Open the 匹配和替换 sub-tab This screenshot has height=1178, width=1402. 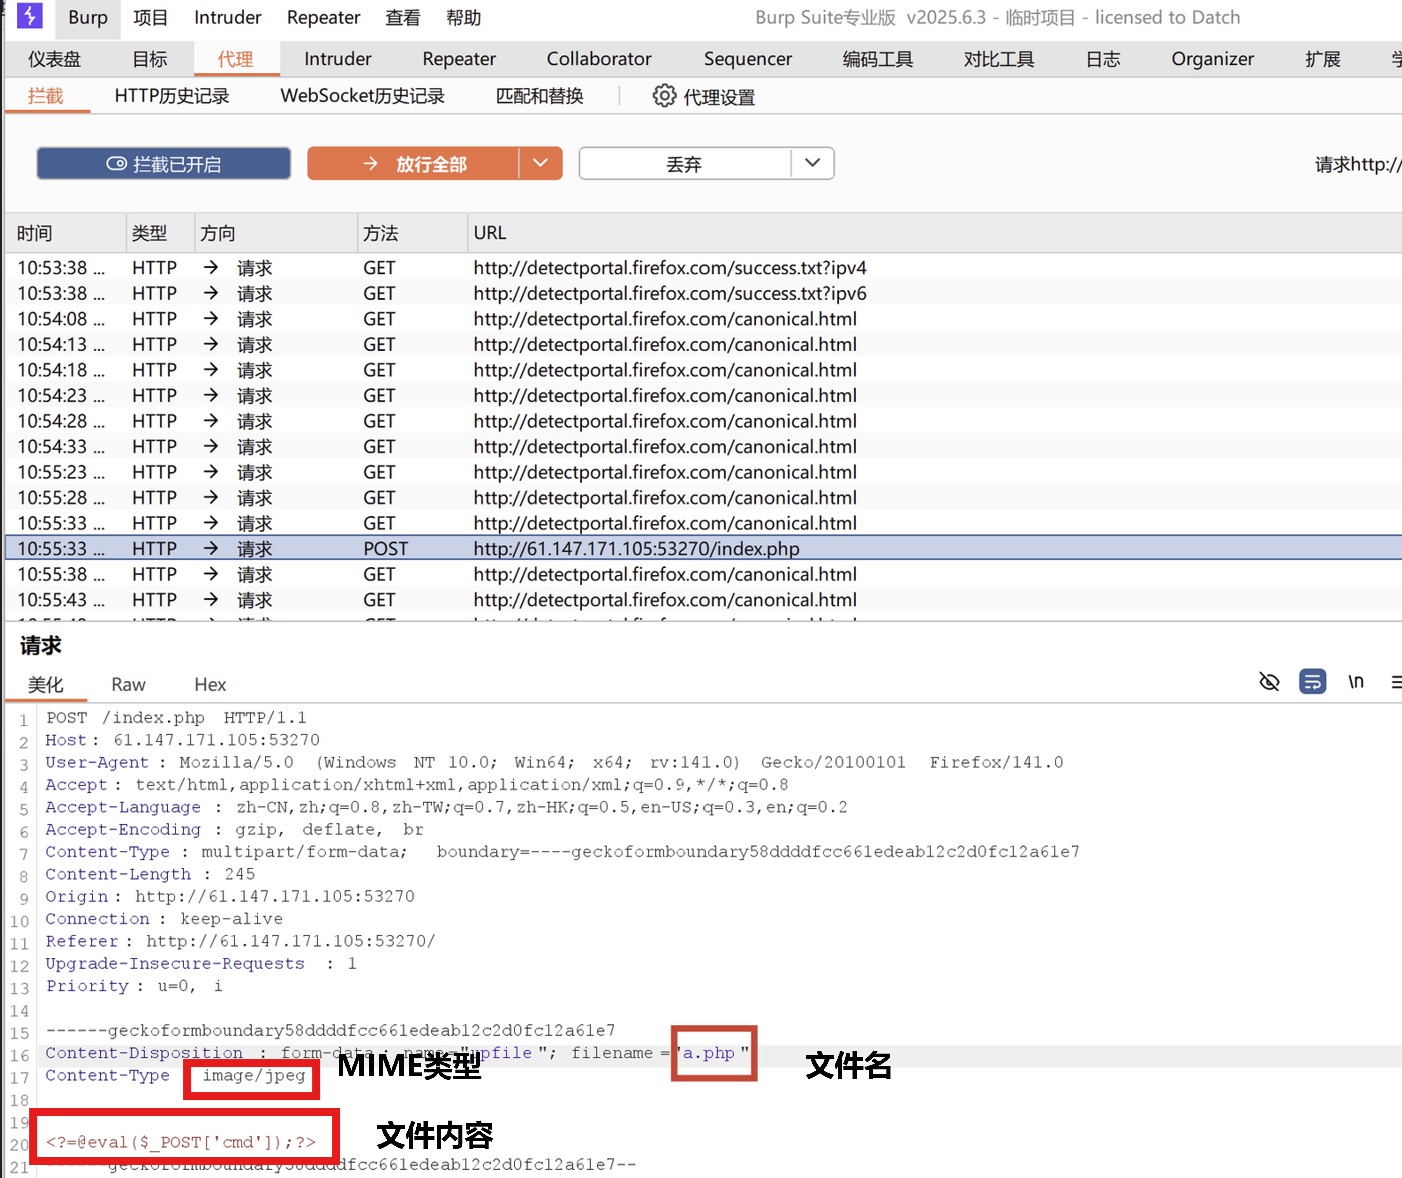540,96
